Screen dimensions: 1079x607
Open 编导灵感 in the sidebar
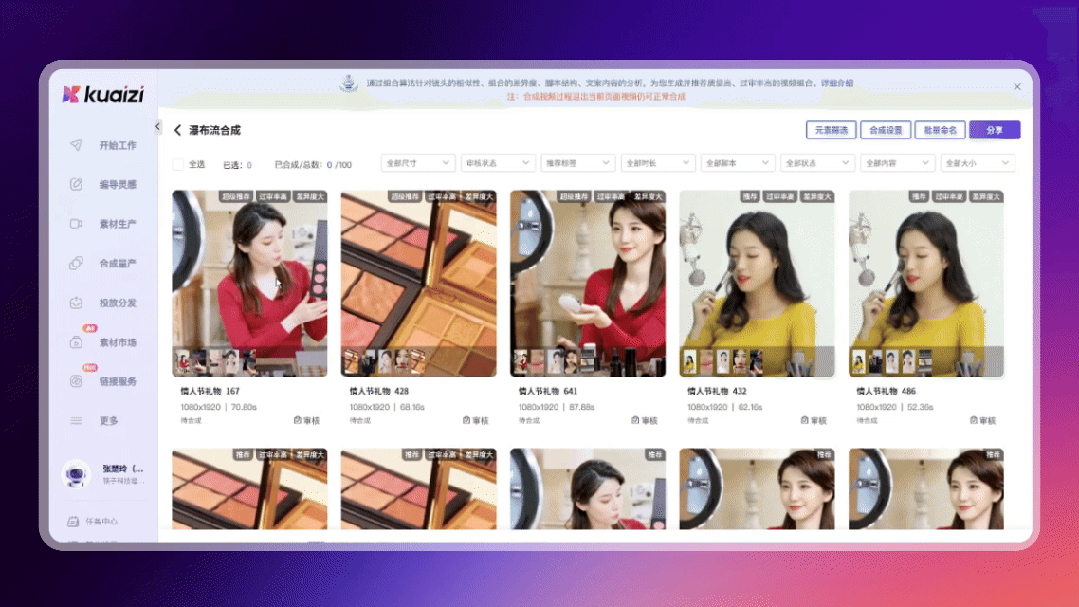(118, 184)
